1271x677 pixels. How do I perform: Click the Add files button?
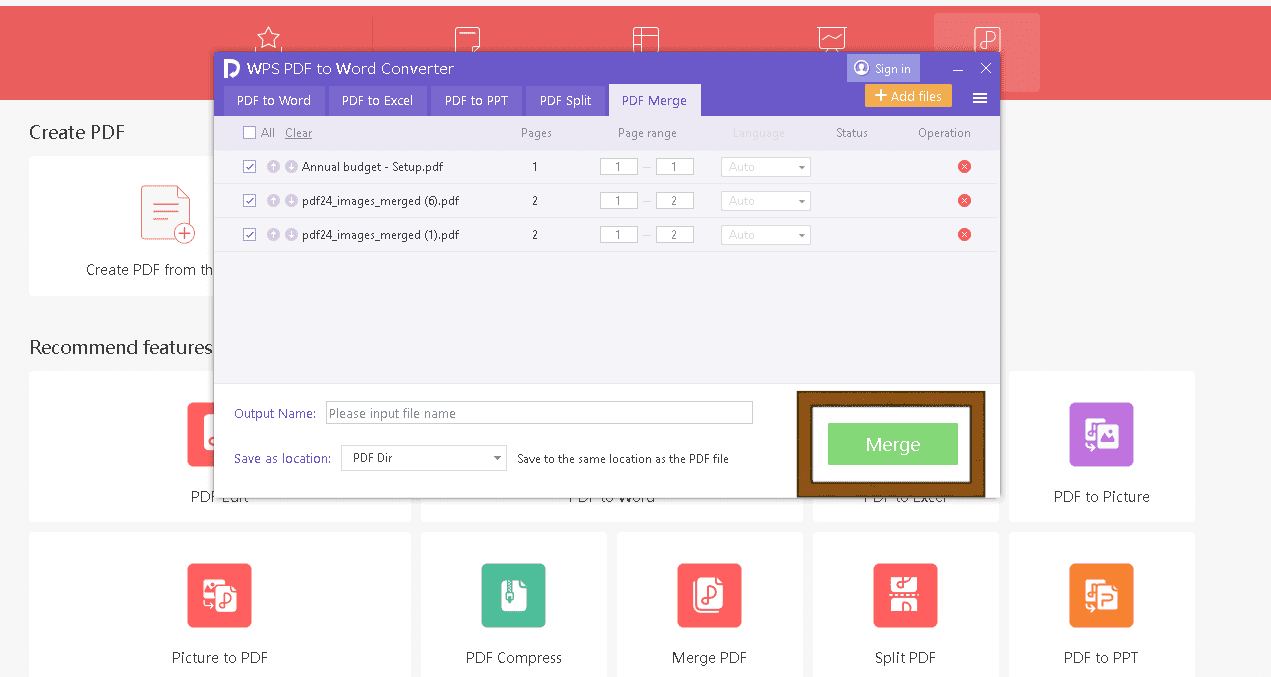point(908,96)
